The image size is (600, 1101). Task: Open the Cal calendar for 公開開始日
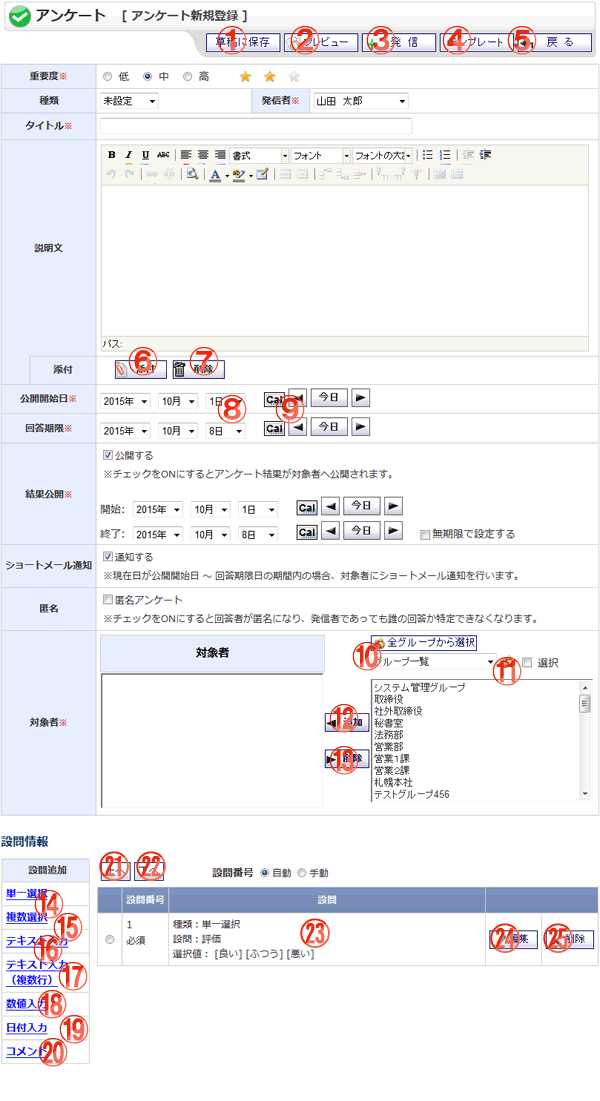[x=274, y=399]
